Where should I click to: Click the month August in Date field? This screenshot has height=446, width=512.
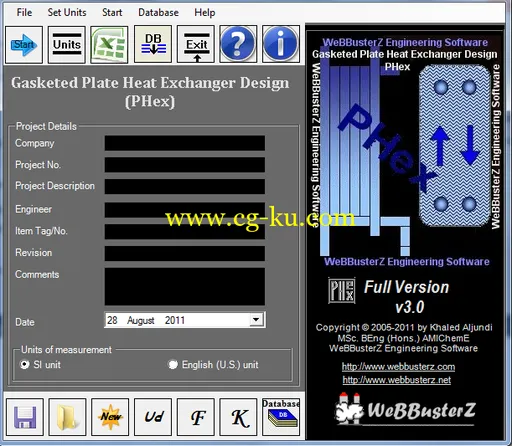pos(141,320)
